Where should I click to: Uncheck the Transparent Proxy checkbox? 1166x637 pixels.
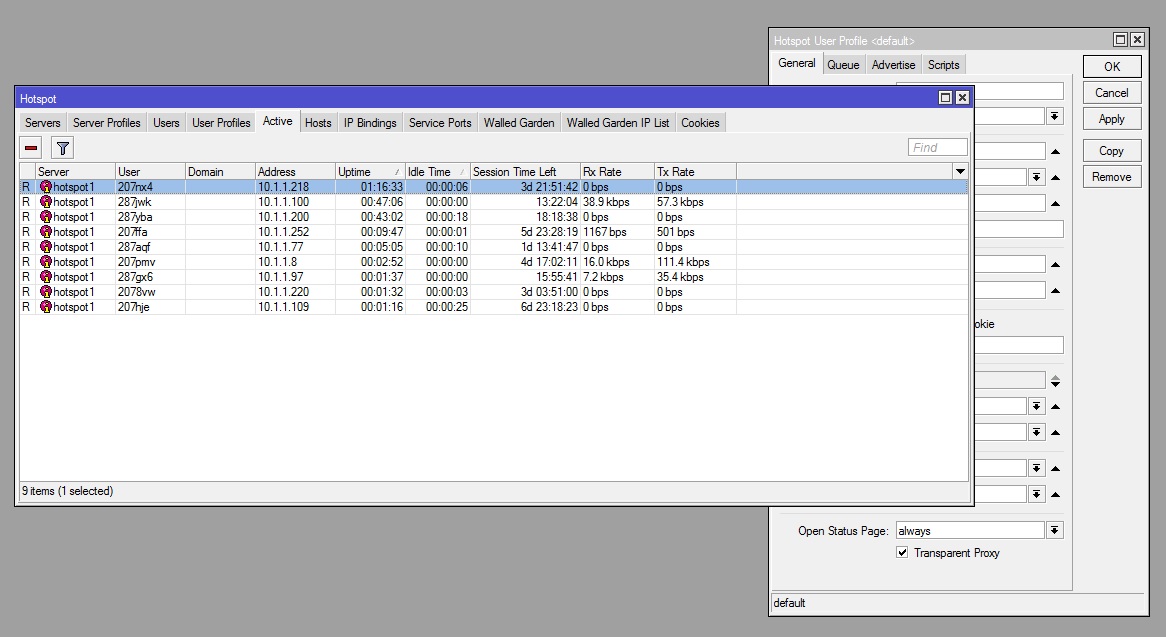tap(902, 553)
